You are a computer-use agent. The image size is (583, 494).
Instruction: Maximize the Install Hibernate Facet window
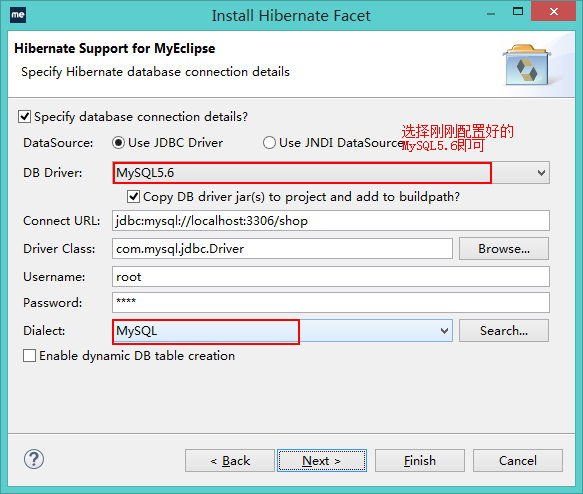pyautogui.click(x=518, y=12)
